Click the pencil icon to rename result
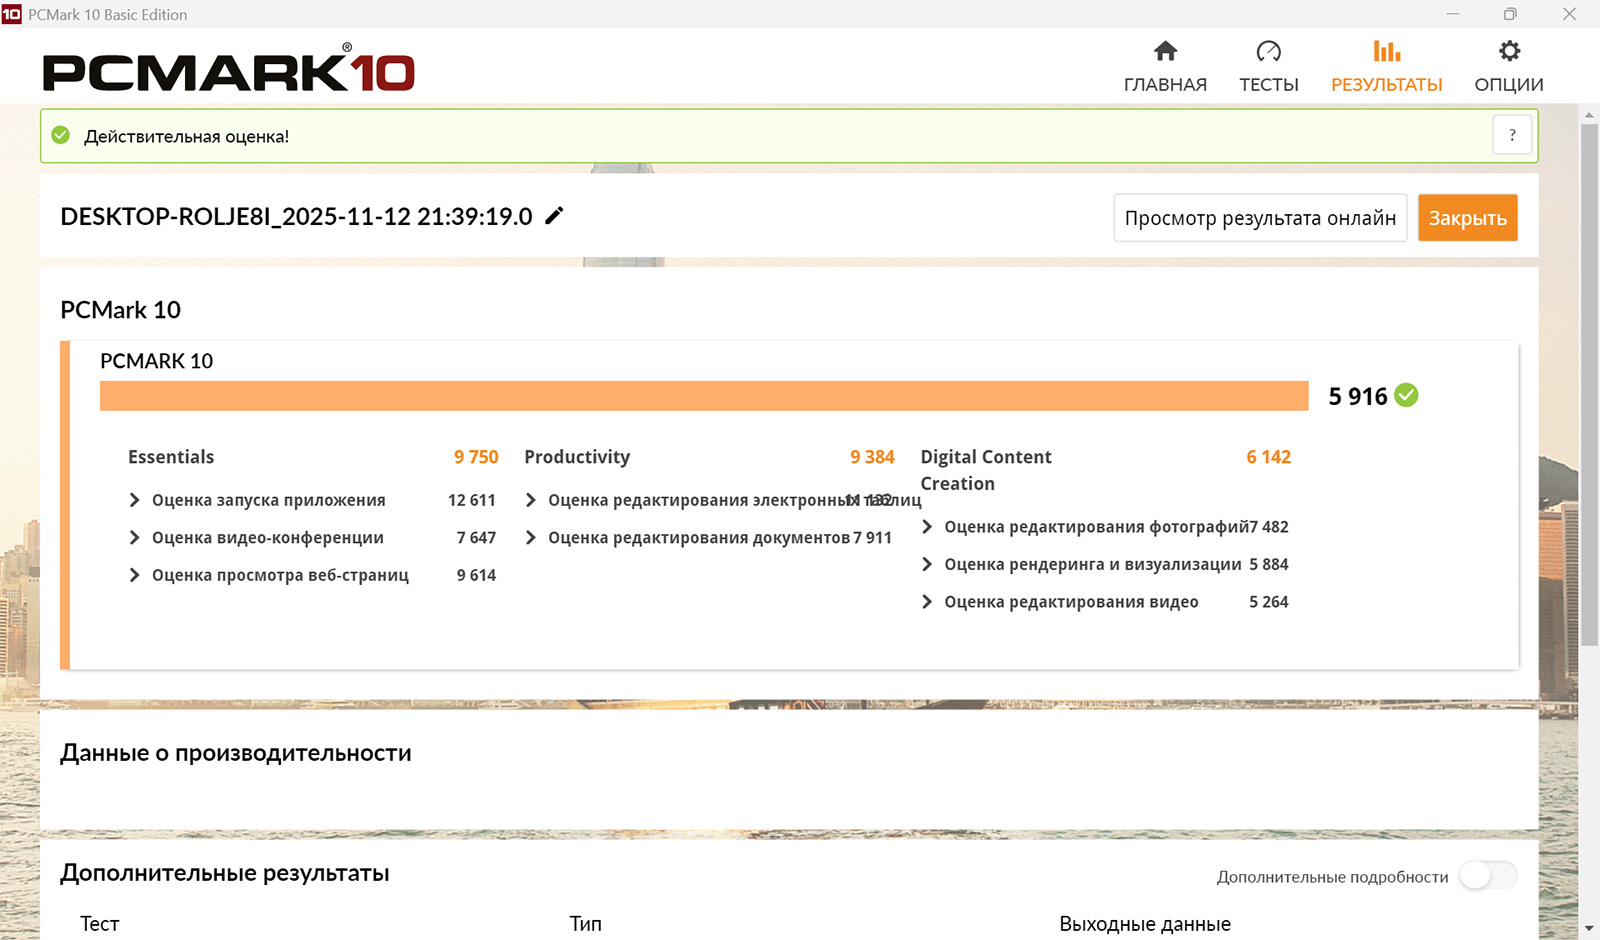This screenshot has width=1600, height=940. 554,216
